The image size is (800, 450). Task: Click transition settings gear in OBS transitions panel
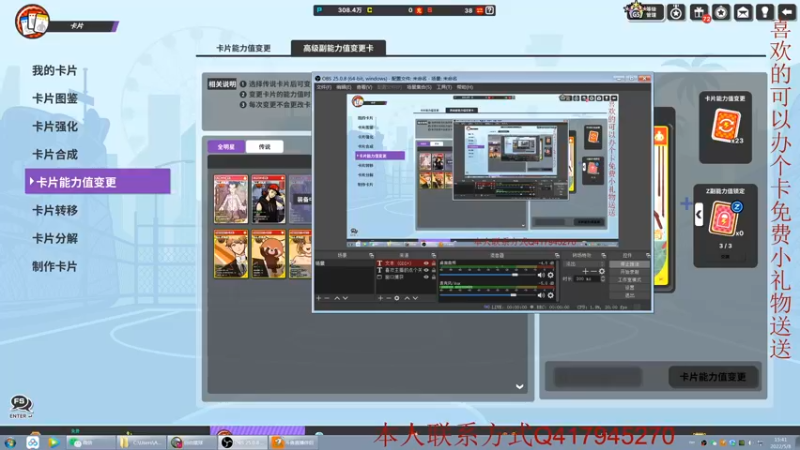coord(602,271)
